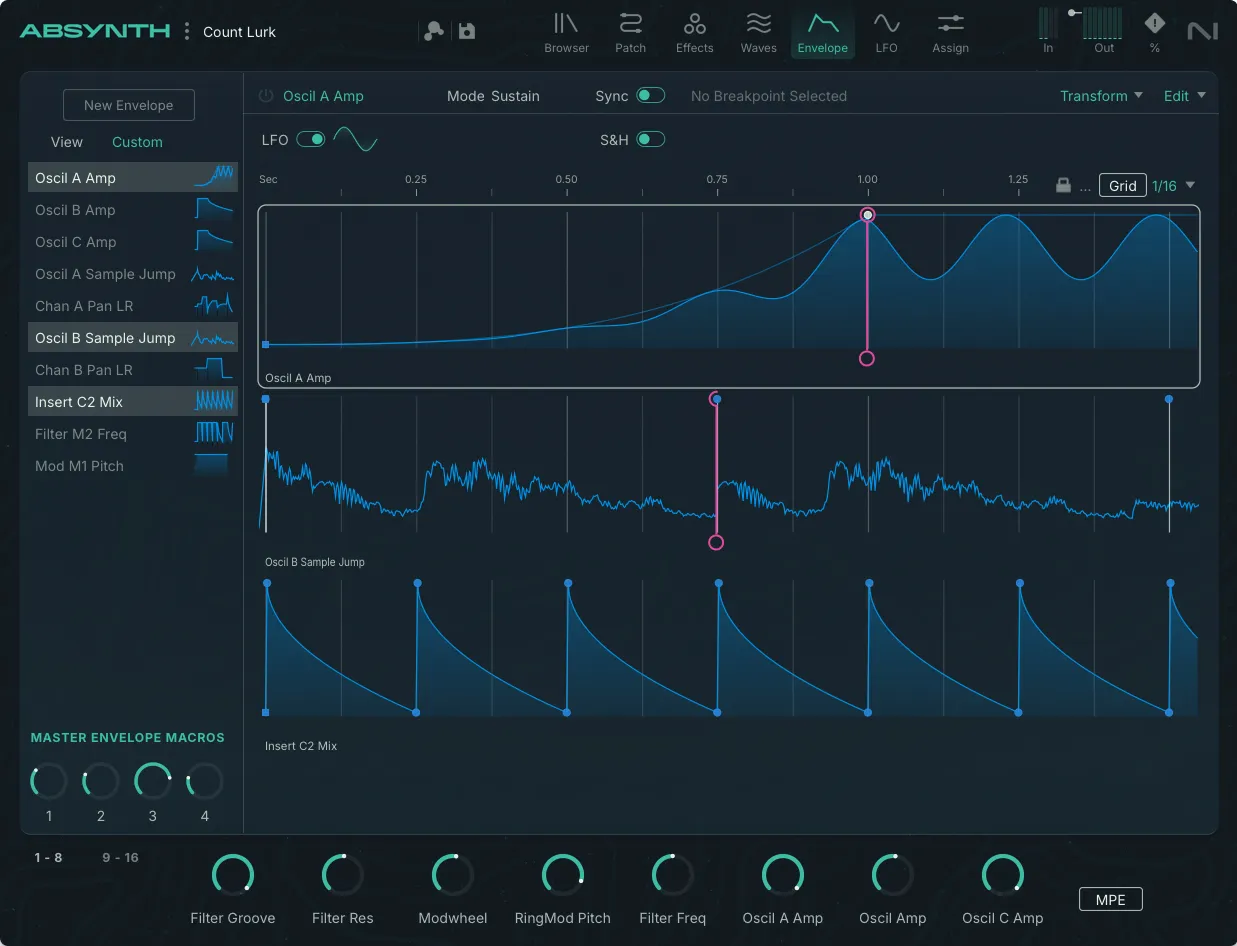Open the Effects panel
1237x946 pixels.
(x=694, y=33)
